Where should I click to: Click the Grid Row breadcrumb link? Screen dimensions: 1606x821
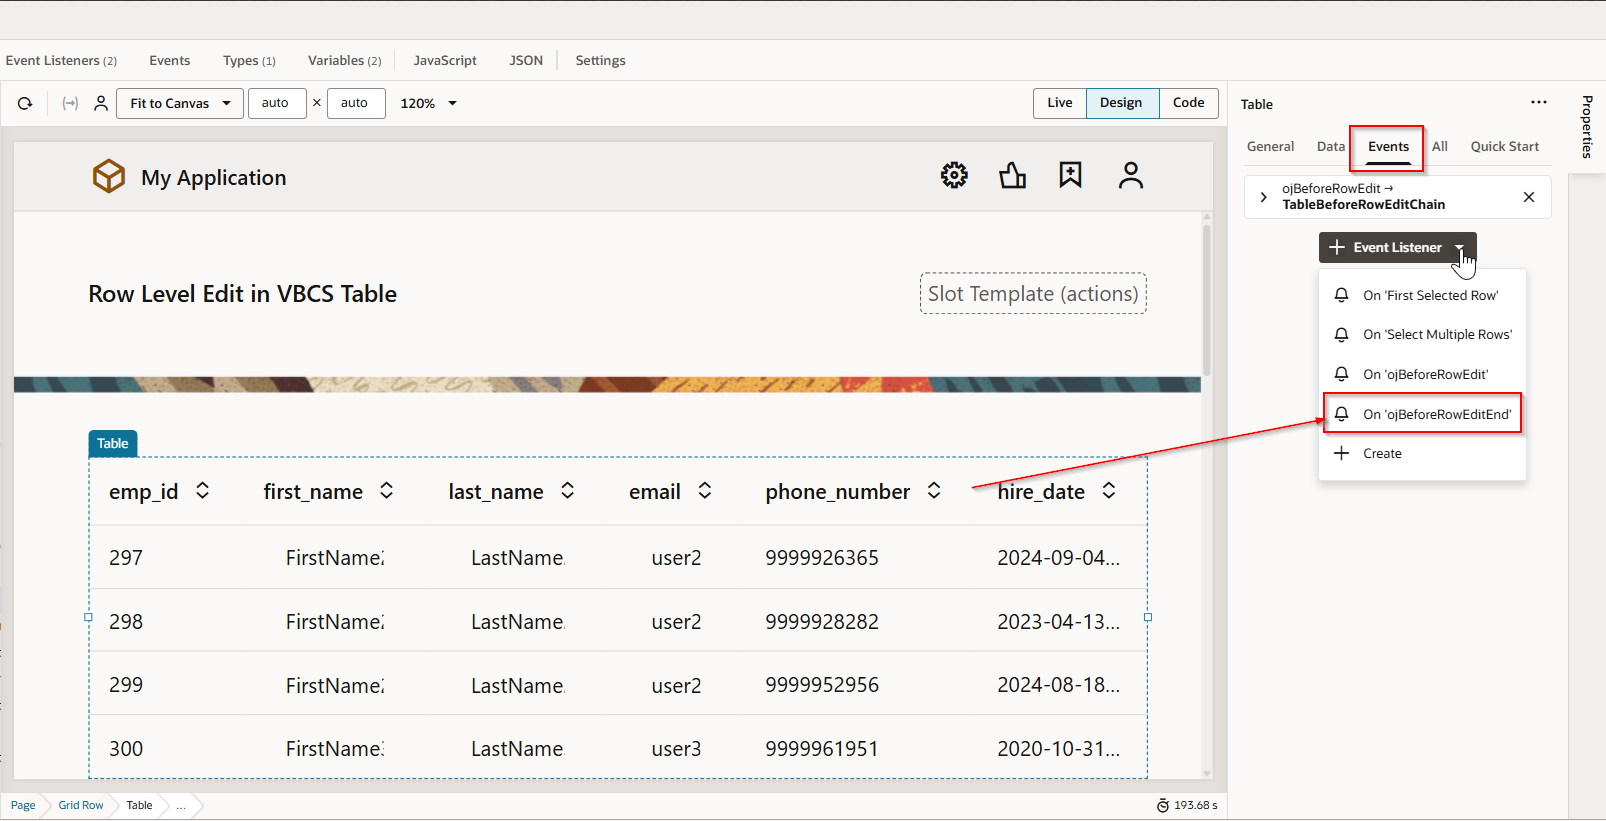(x=80, y=805)
